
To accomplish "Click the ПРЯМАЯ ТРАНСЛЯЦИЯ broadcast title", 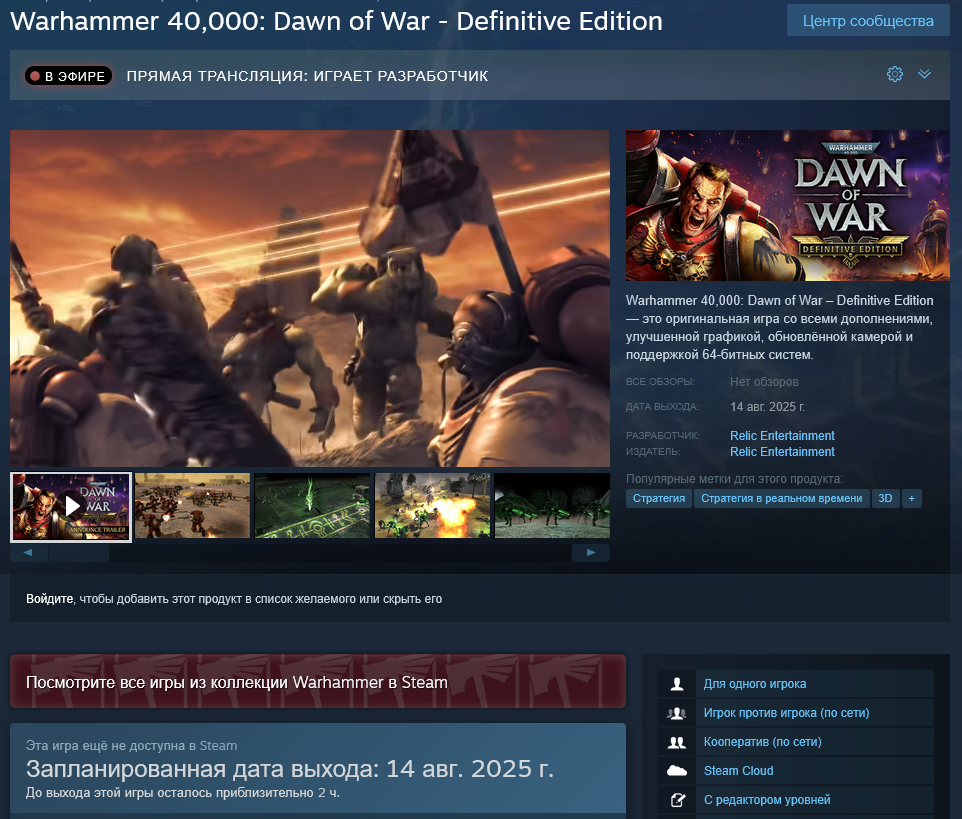I will tap(307, 76).
